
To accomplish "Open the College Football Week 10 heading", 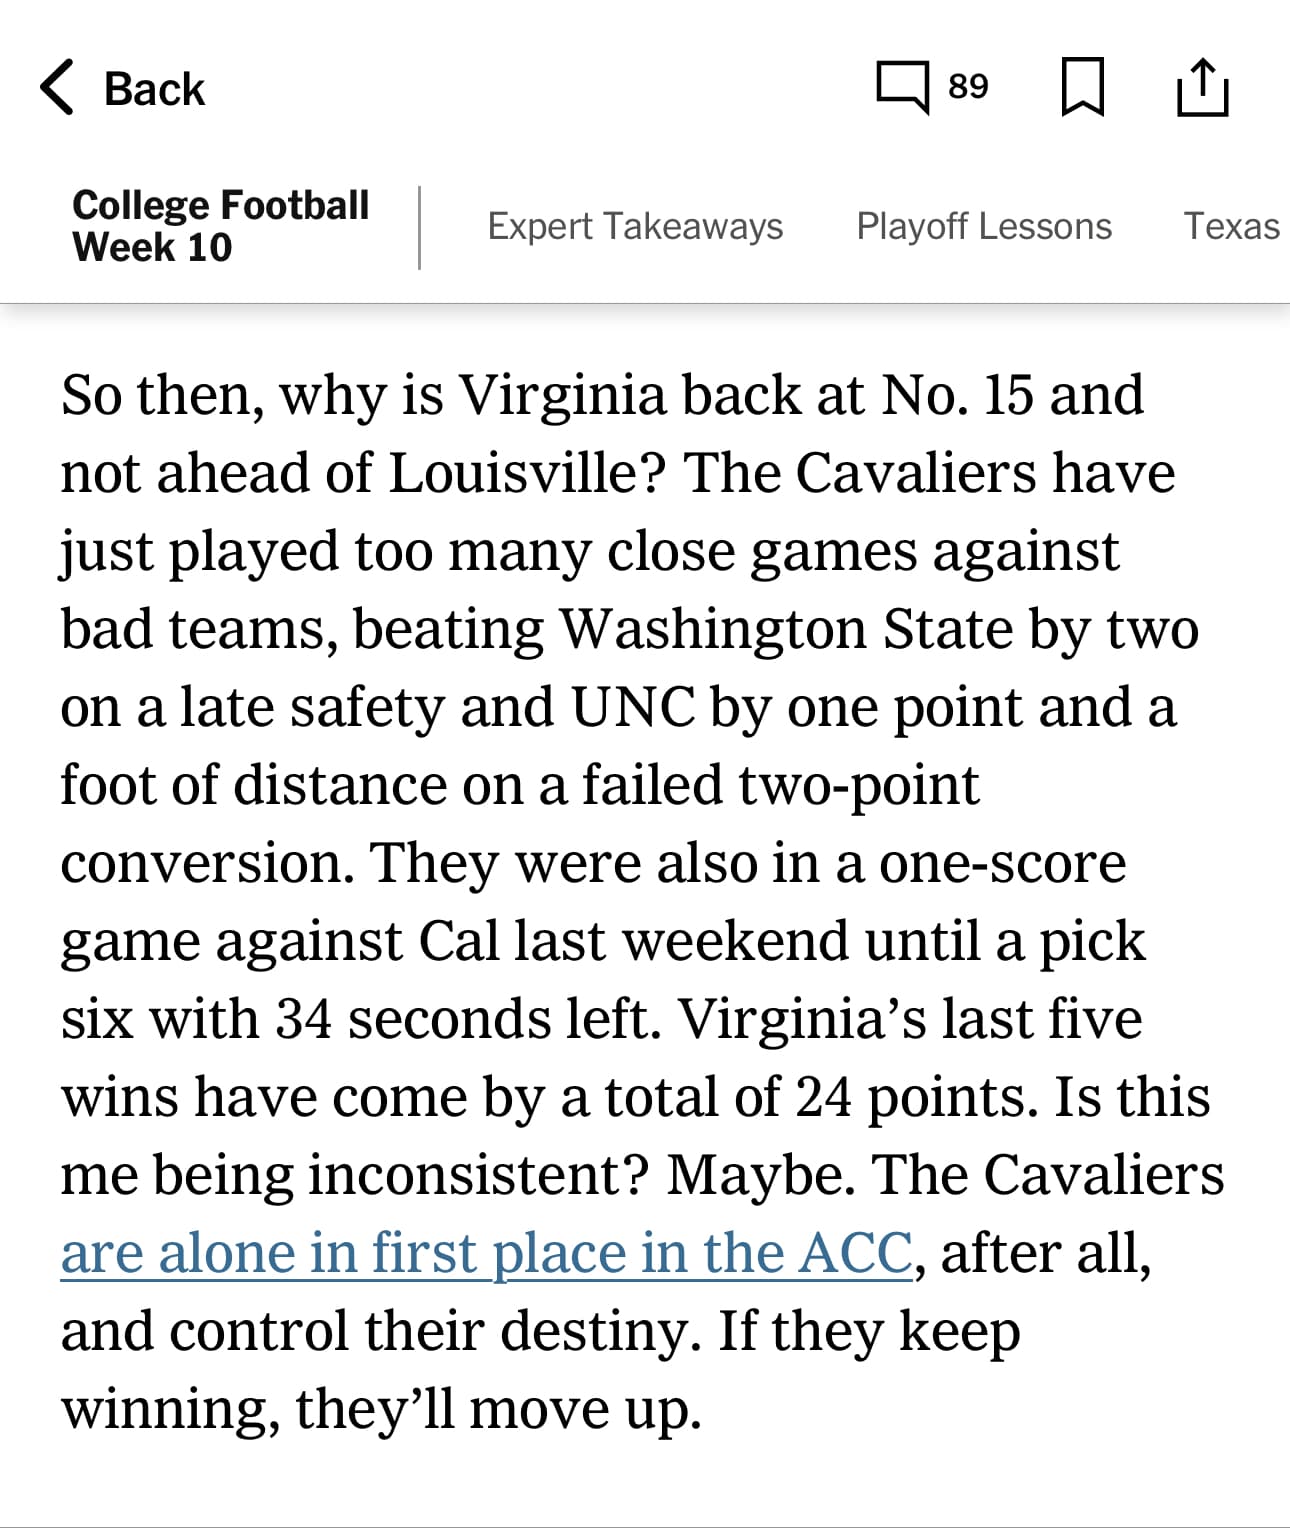I will (220, 226).
